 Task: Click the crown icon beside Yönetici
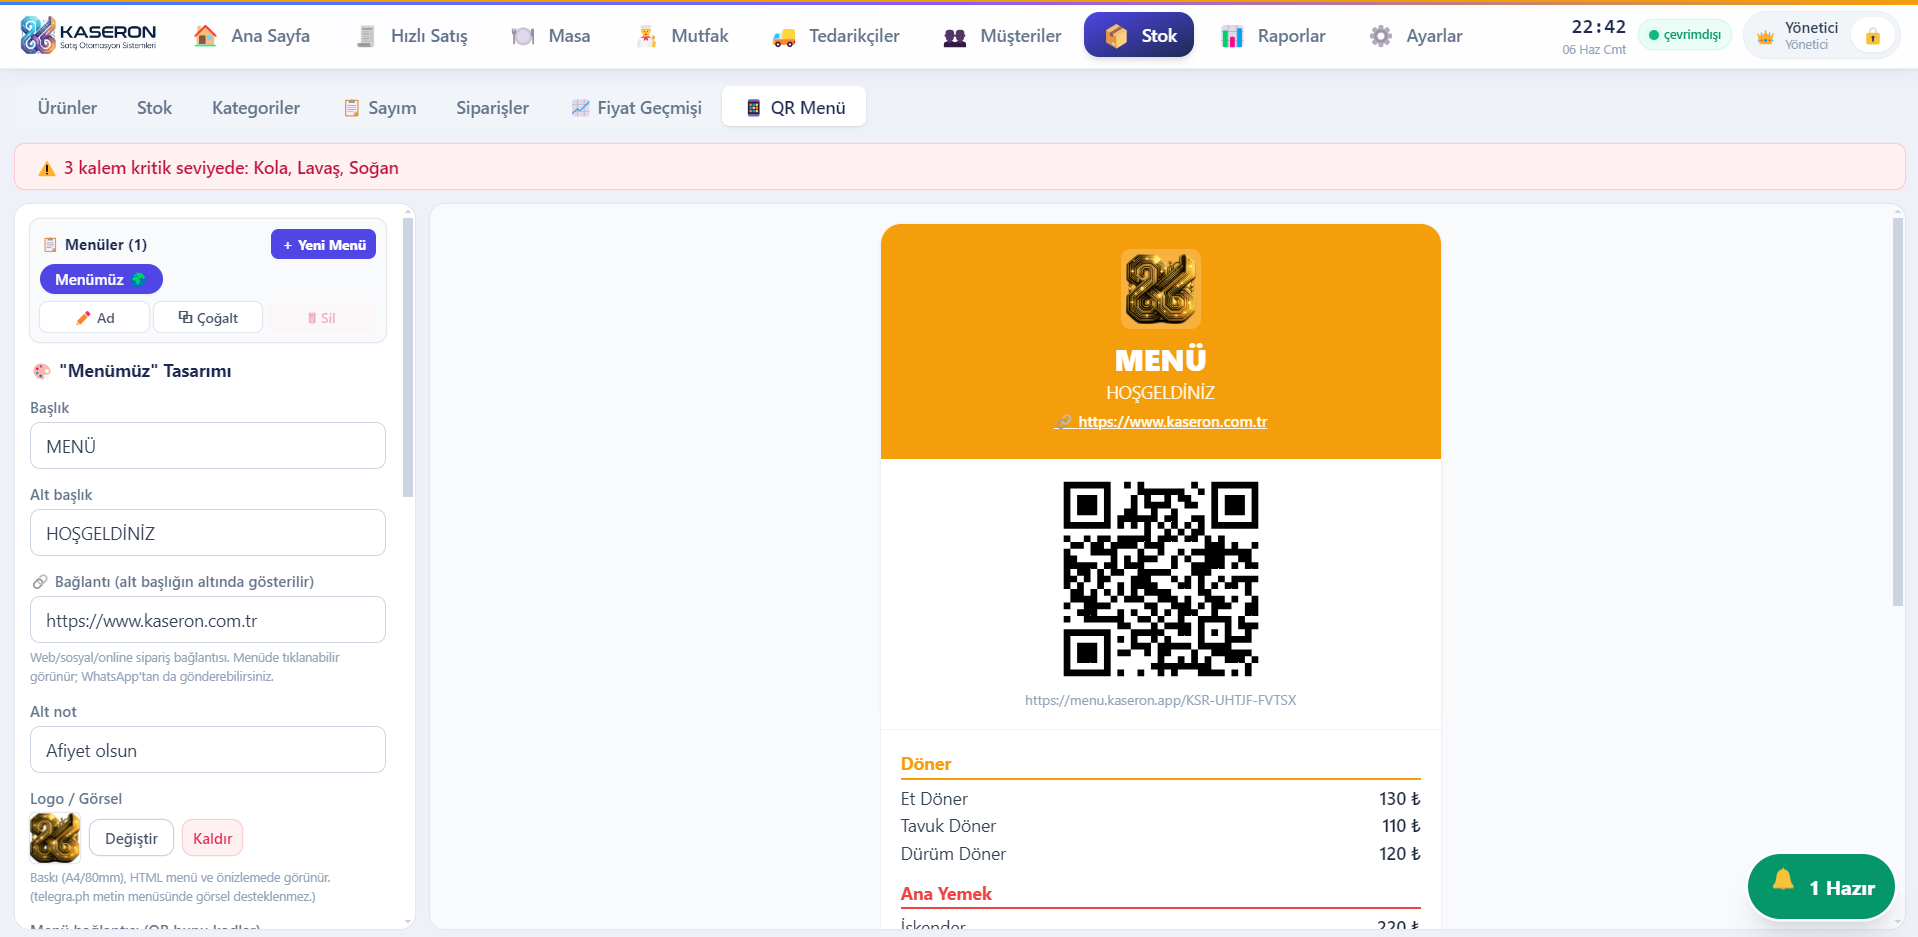click(x=1765, y=37)
